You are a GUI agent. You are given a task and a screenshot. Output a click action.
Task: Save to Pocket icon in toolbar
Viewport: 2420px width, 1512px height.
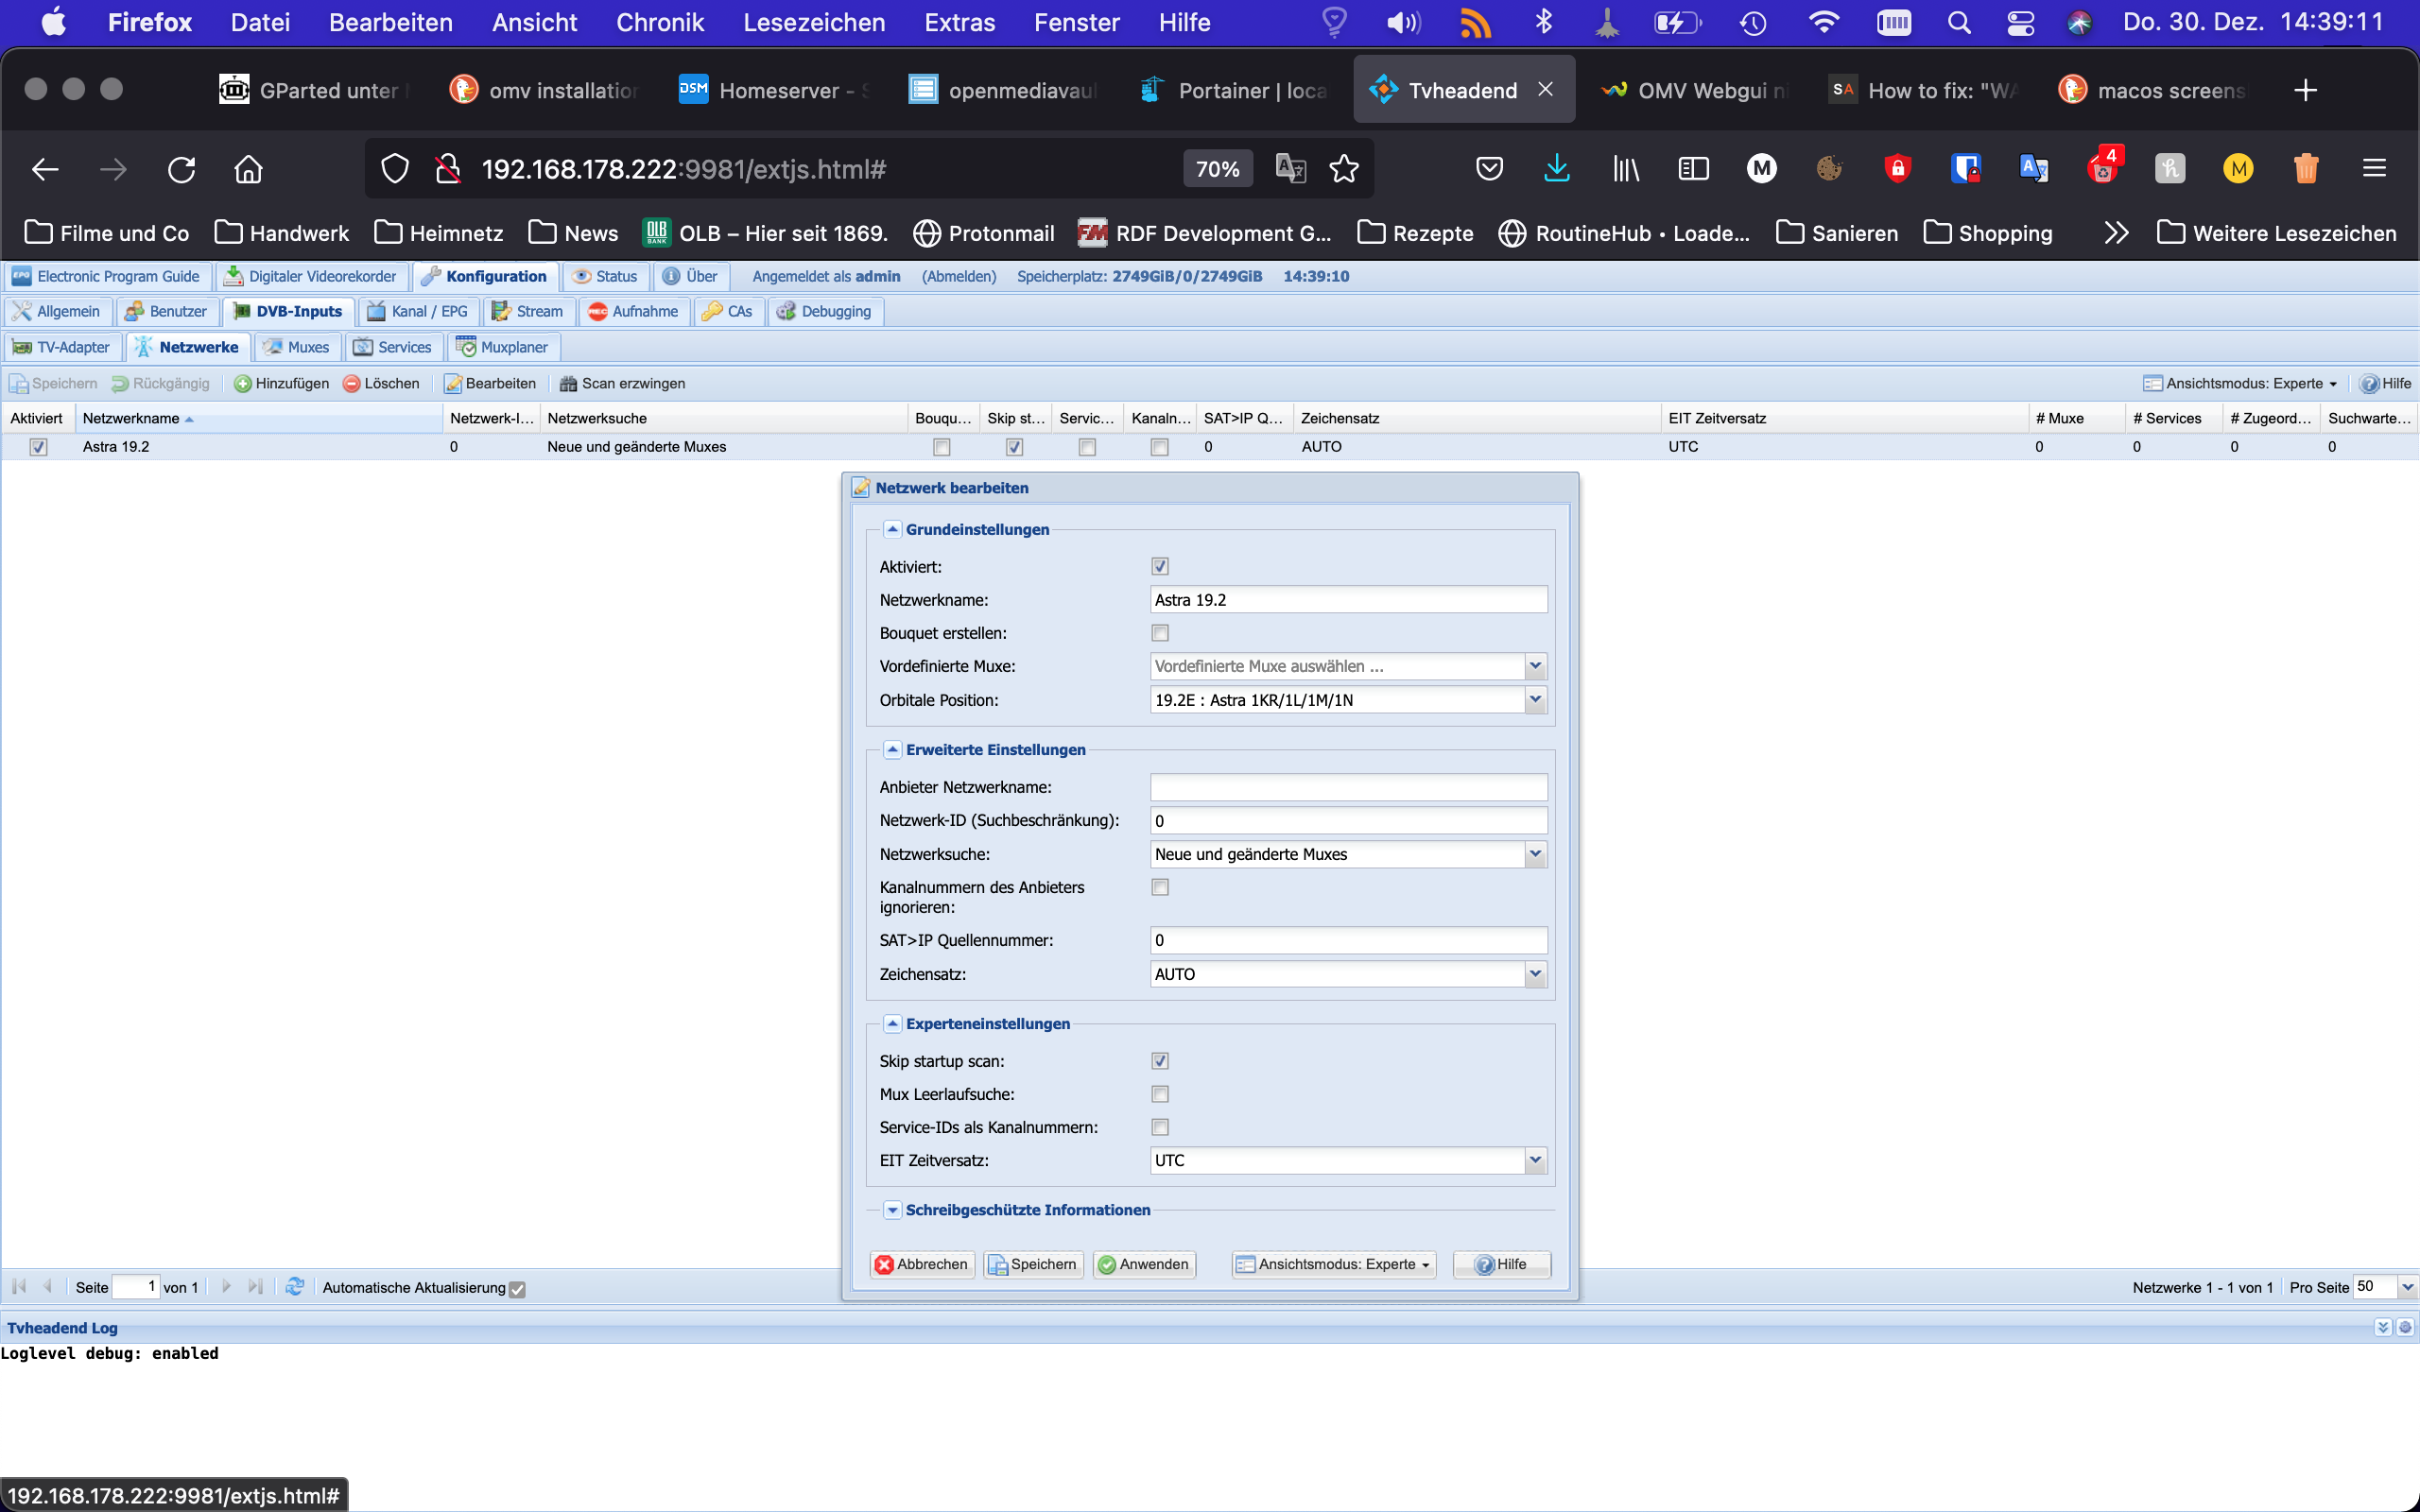click(x=1489, y=169)
